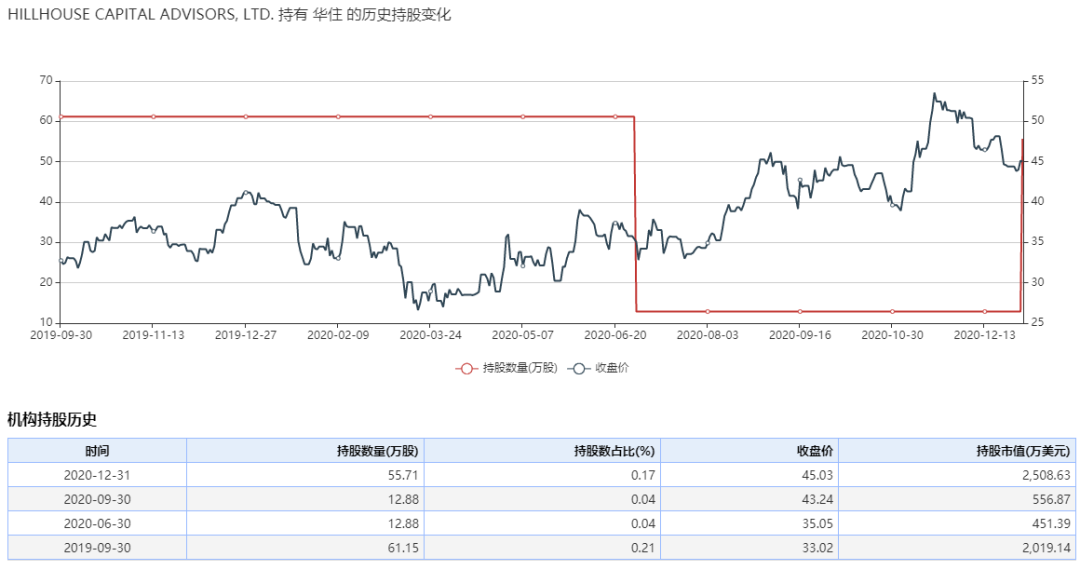Image resolution: width=1080 pixels, height=570 pixels.
Task: Click the 61.15 holdings value
Action: click(x=403, y=548)
